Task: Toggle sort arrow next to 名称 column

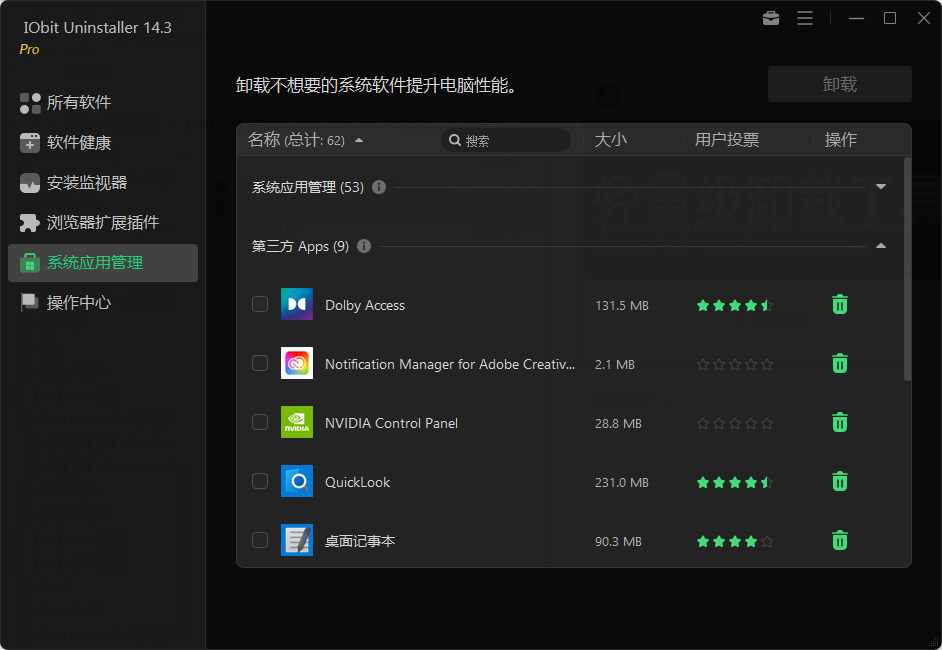Action: 359,141
